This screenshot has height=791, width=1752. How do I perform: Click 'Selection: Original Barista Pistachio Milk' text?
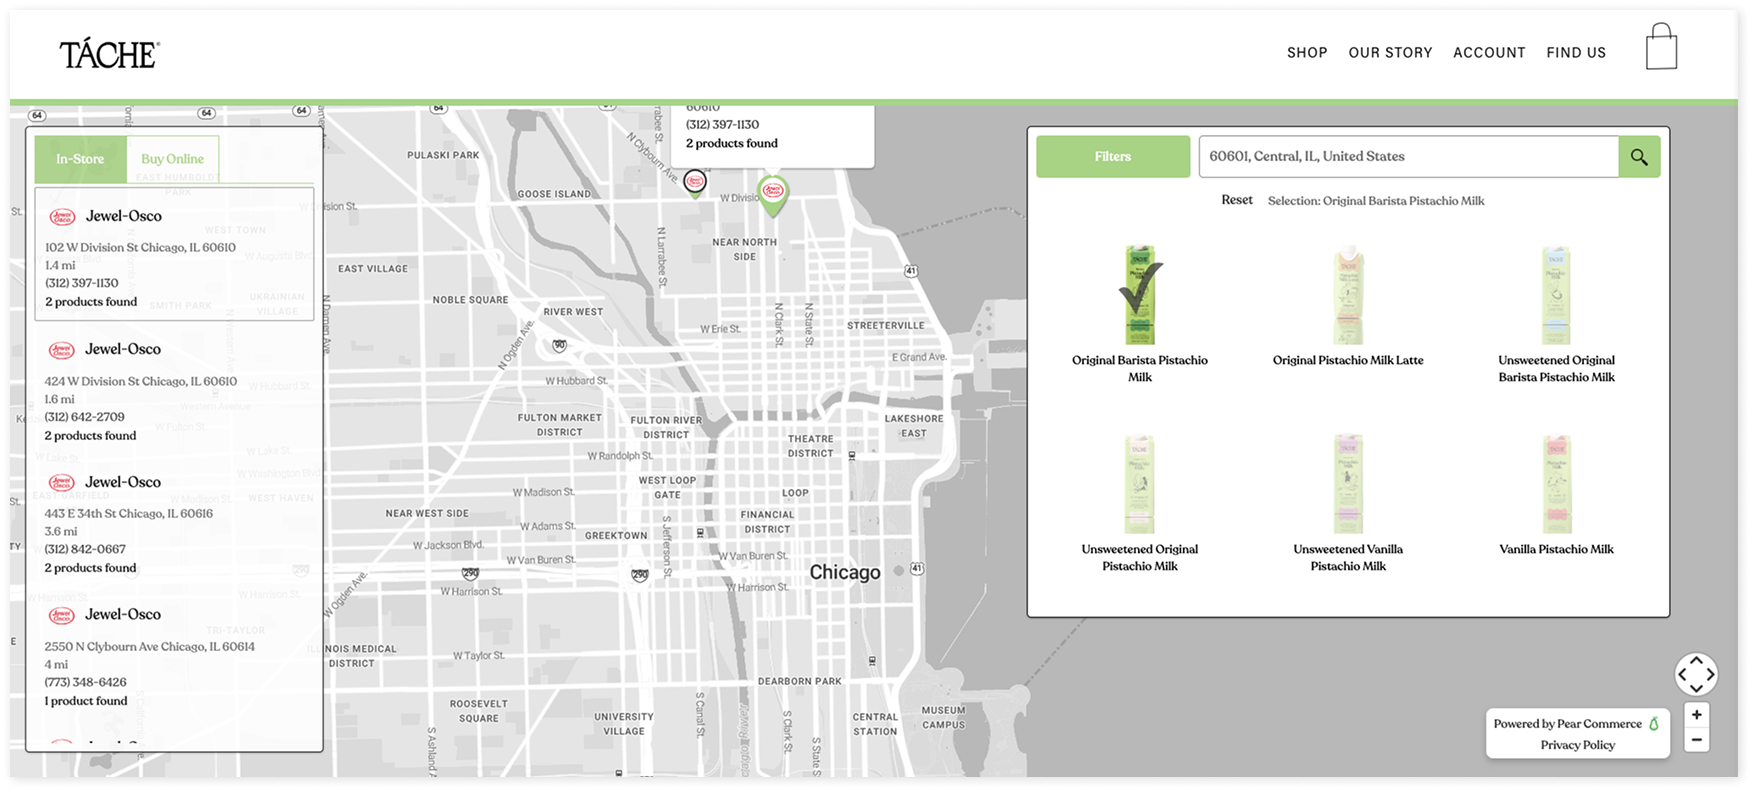1376,201
